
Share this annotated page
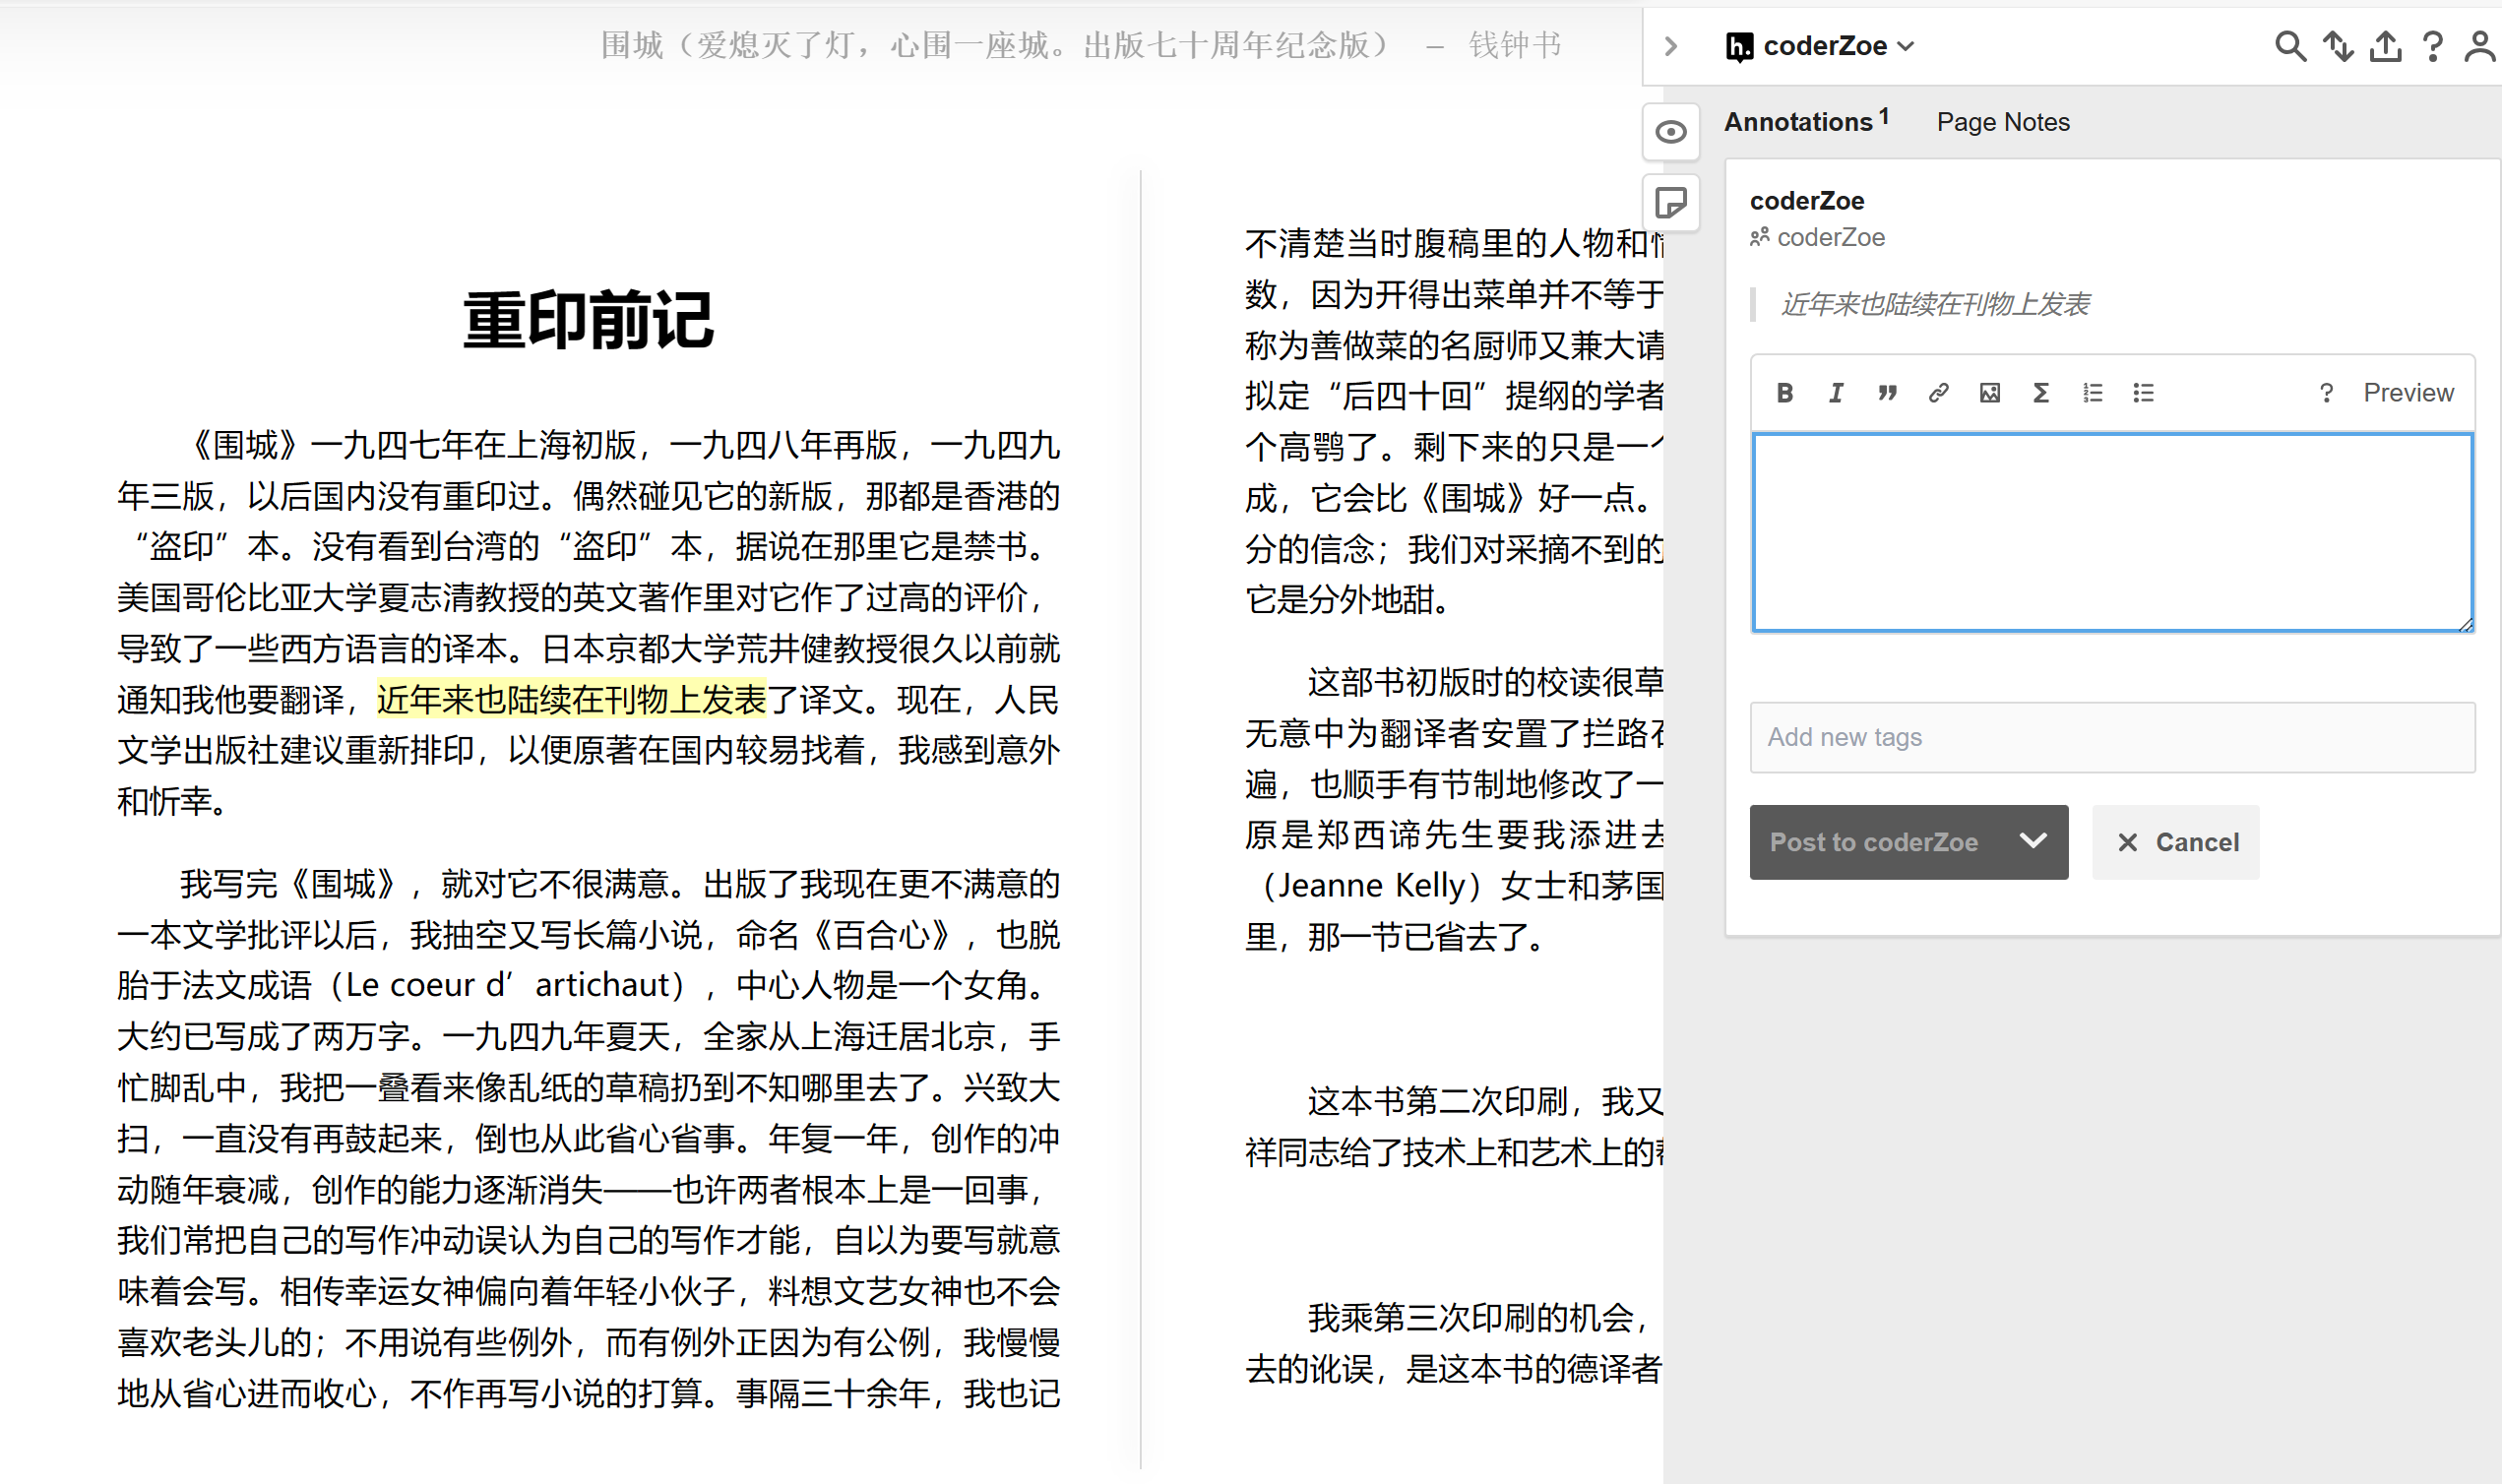point(2387,46)
